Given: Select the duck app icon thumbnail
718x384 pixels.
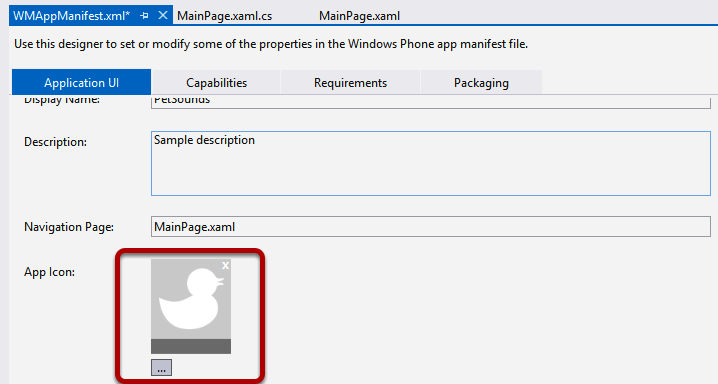Looking at the screenshot, I should pos(191,299).
